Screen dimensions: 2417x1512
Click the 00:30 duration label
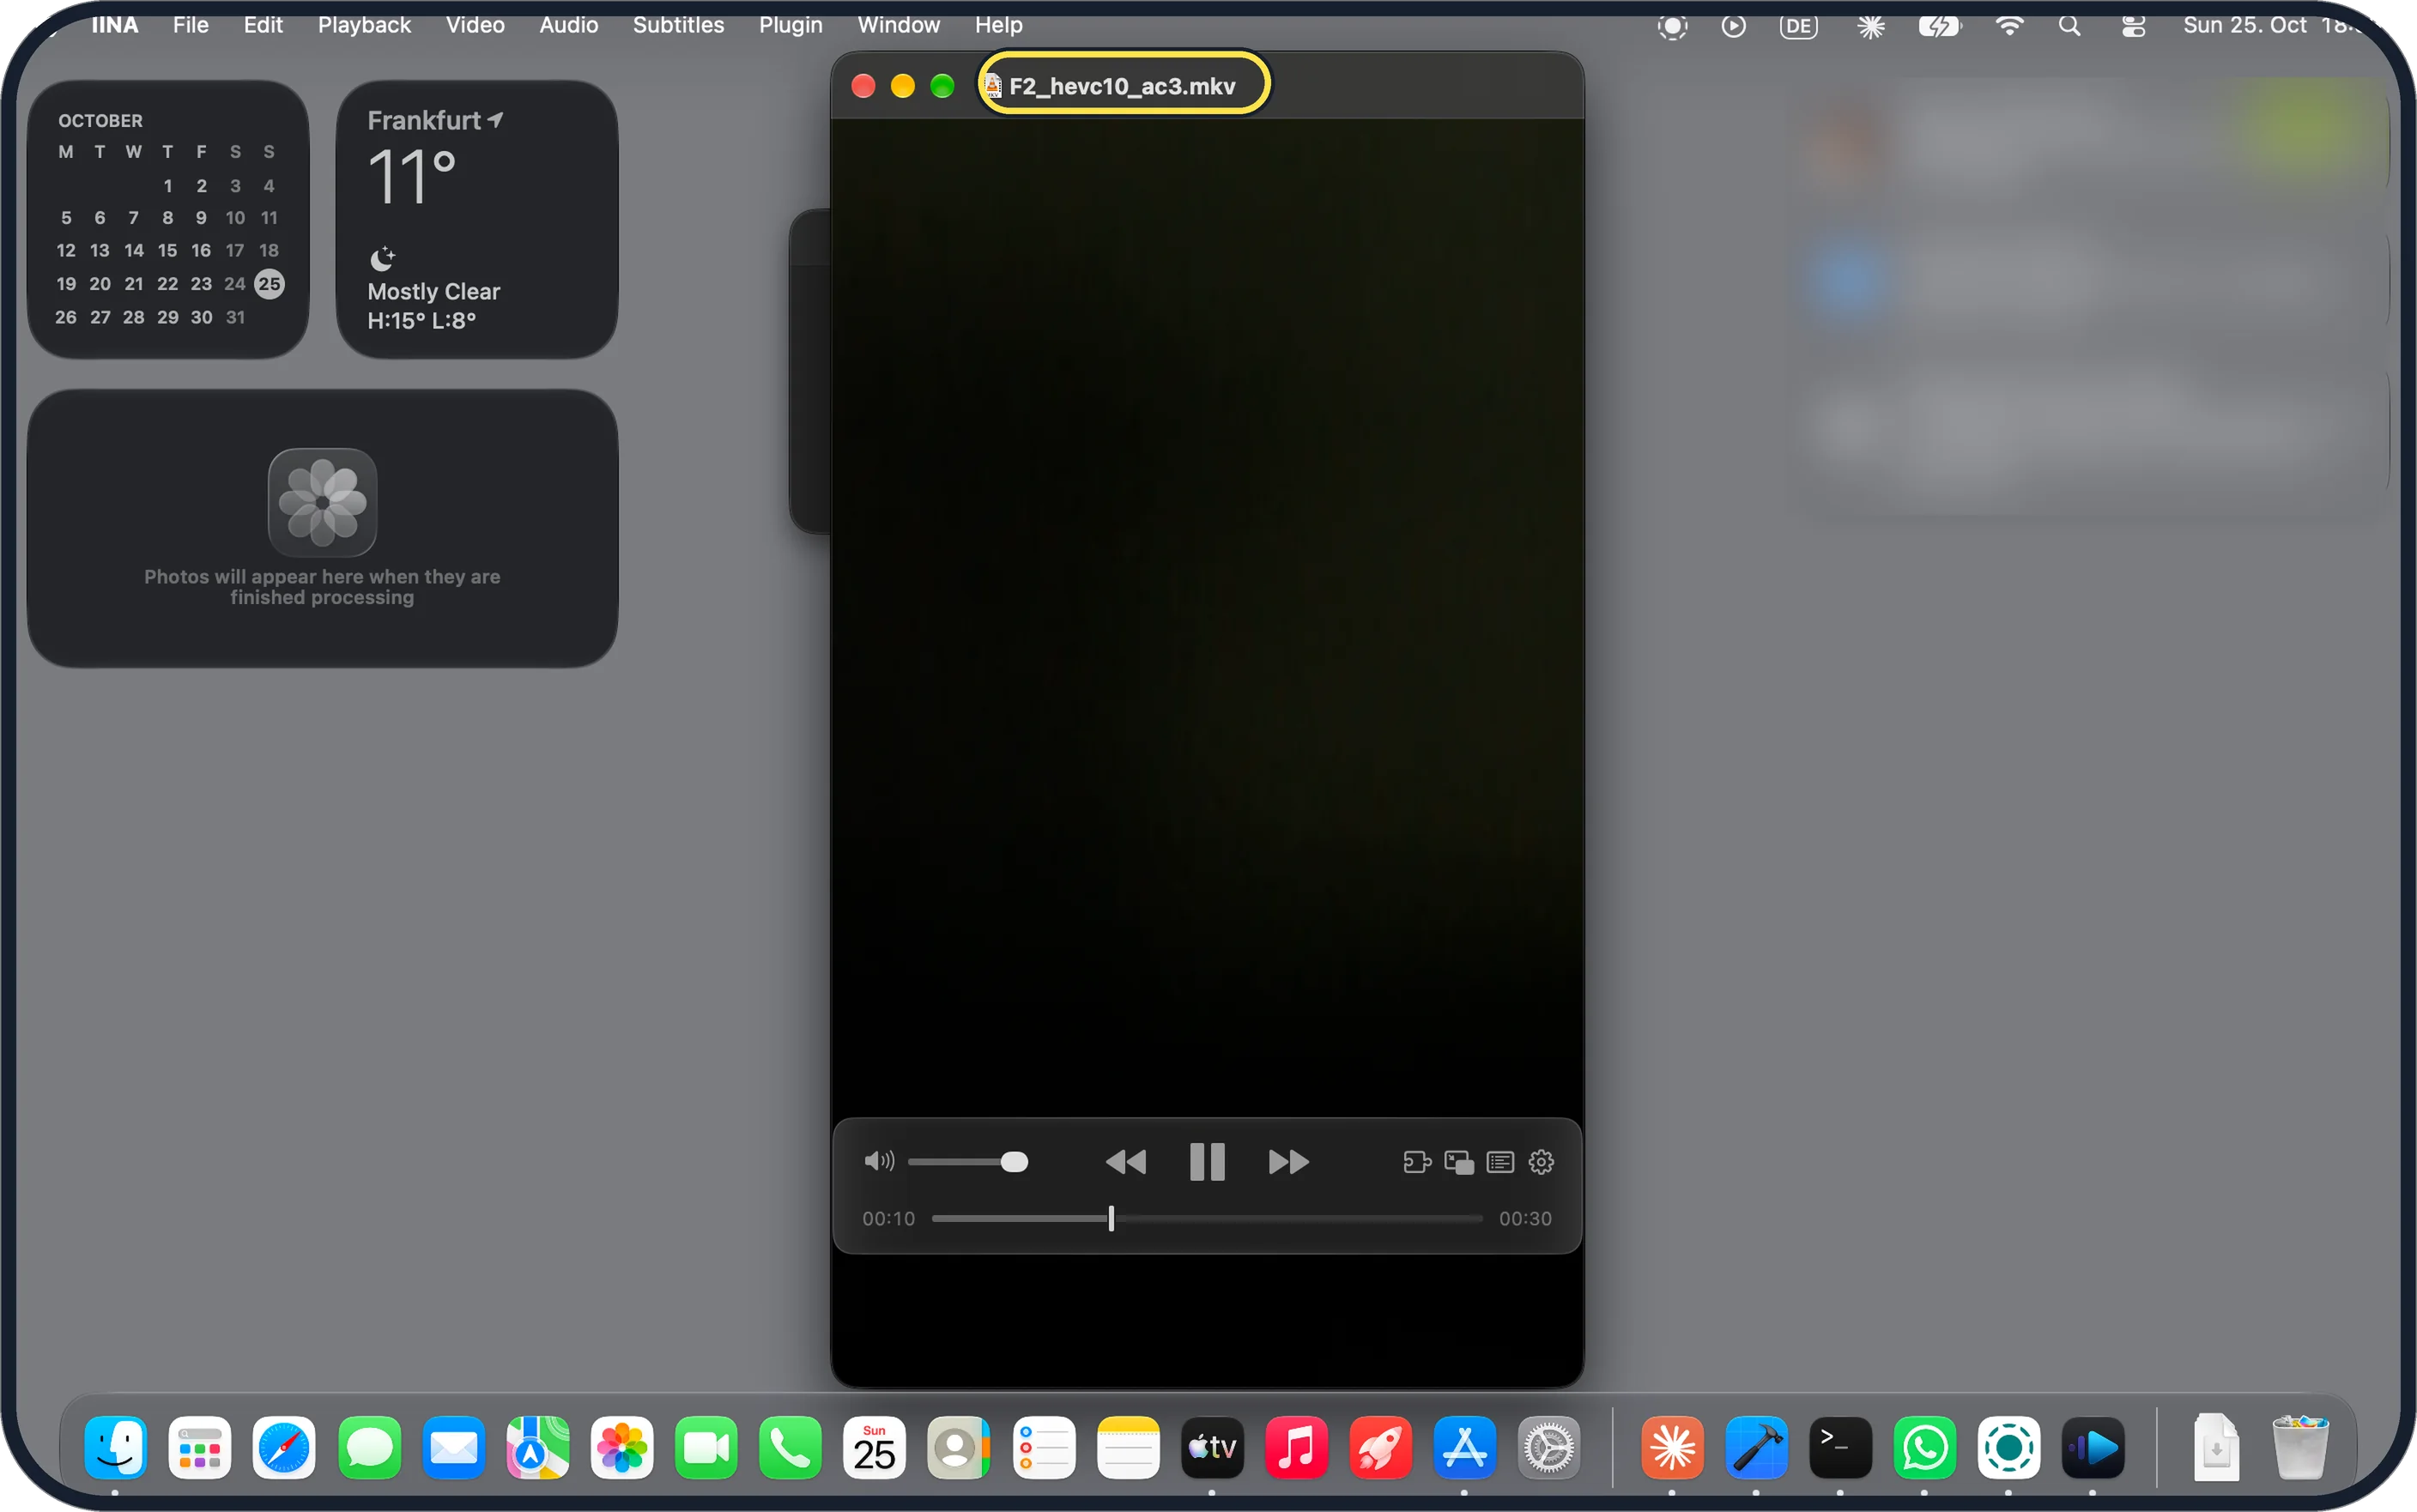point(1525,1218)
